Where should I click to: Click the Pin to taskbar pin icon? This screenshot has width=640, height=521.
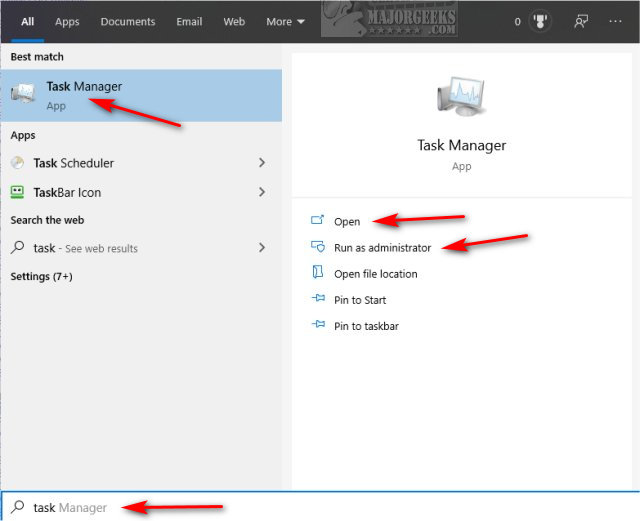[x=318, y=324]
